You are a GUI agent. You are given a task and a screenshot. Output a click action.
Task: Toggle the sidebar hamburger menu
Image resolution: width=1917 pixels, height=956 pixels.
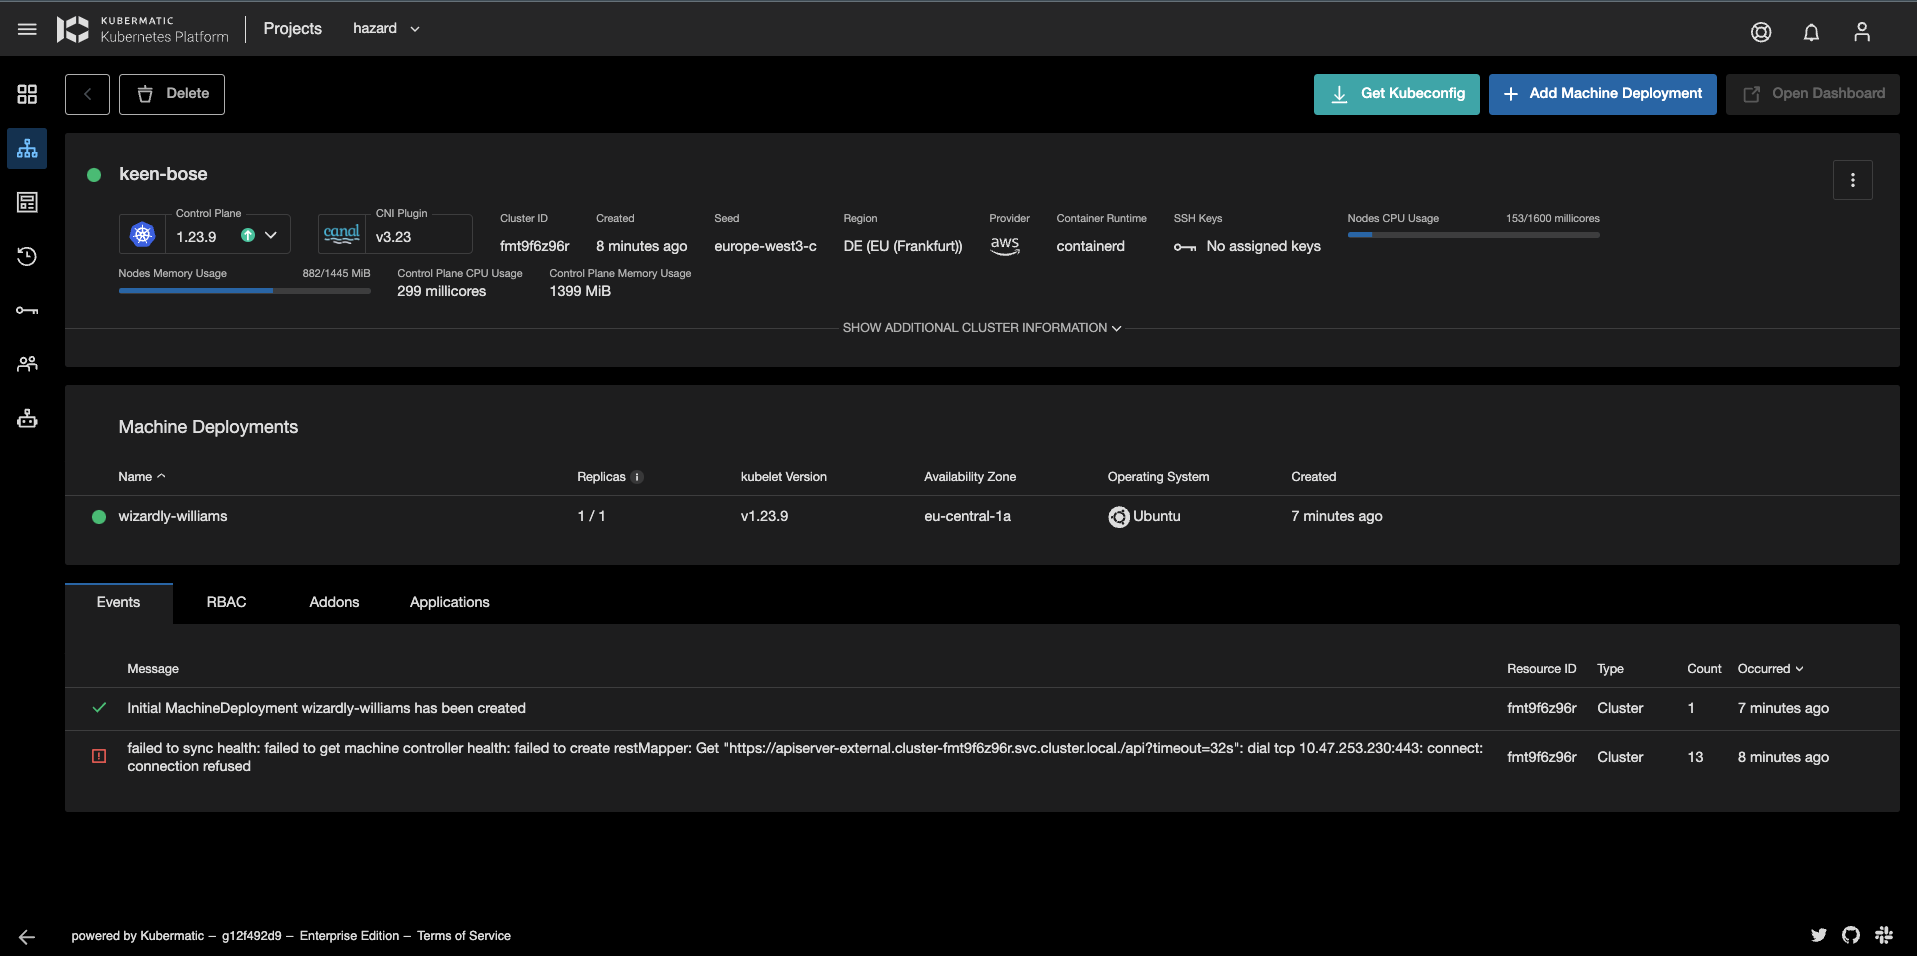(27, 28)
